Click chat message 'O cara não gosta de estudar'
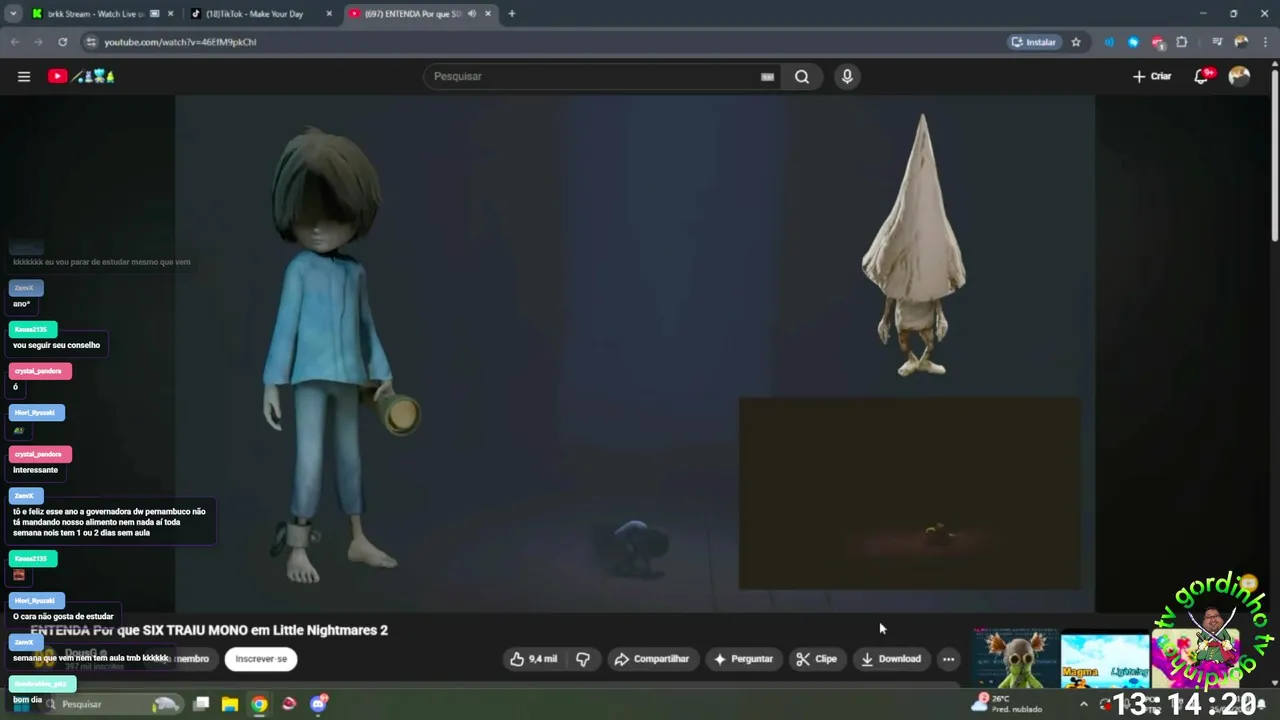The width and height of the screenshot is (1280, 720). (64, 617)
